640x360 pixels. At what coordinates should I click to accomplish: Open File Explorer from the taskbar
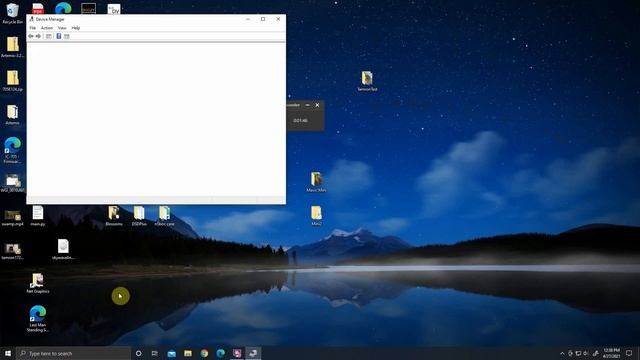(x=188, y=353)
